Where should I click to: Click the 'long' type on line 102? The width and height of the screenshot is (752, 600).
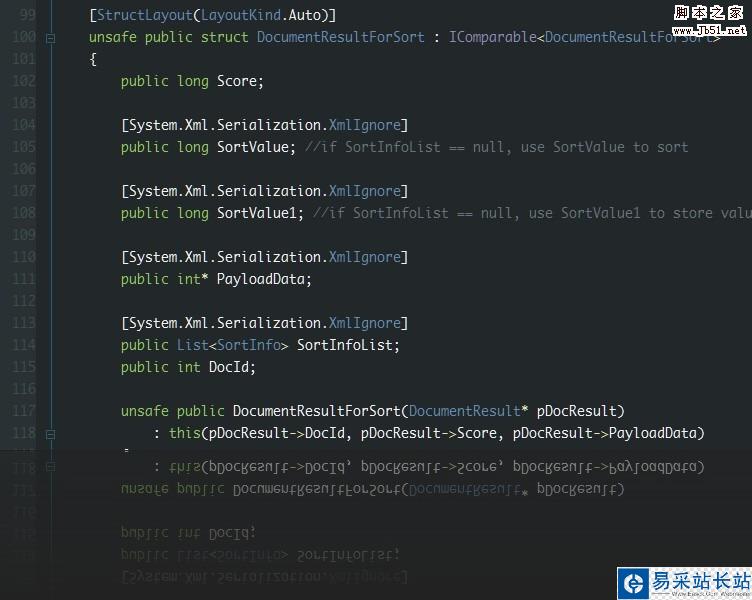click(193, 82)
